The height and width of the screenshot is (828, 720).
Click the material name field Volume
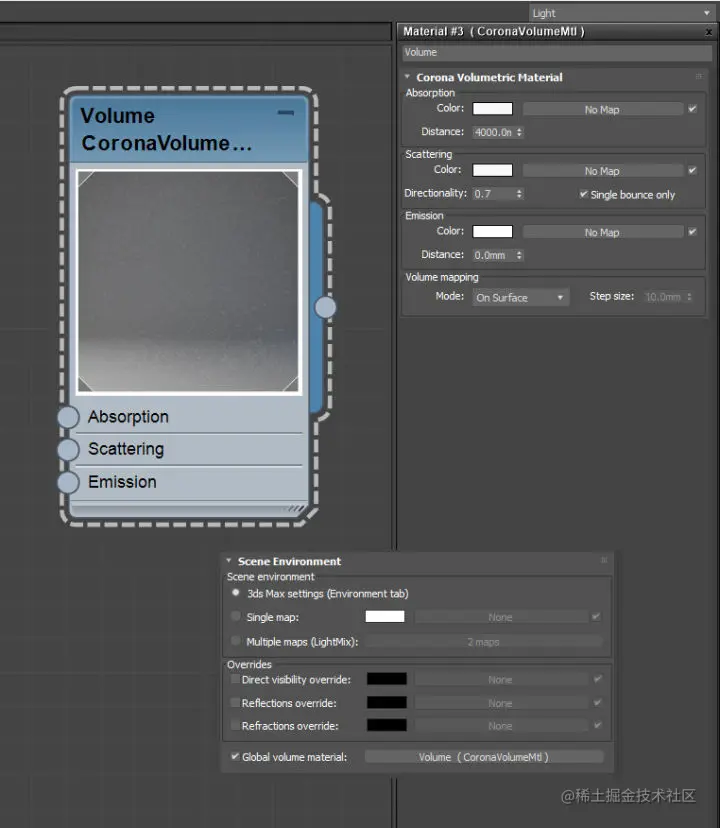(x=557, y=52)
